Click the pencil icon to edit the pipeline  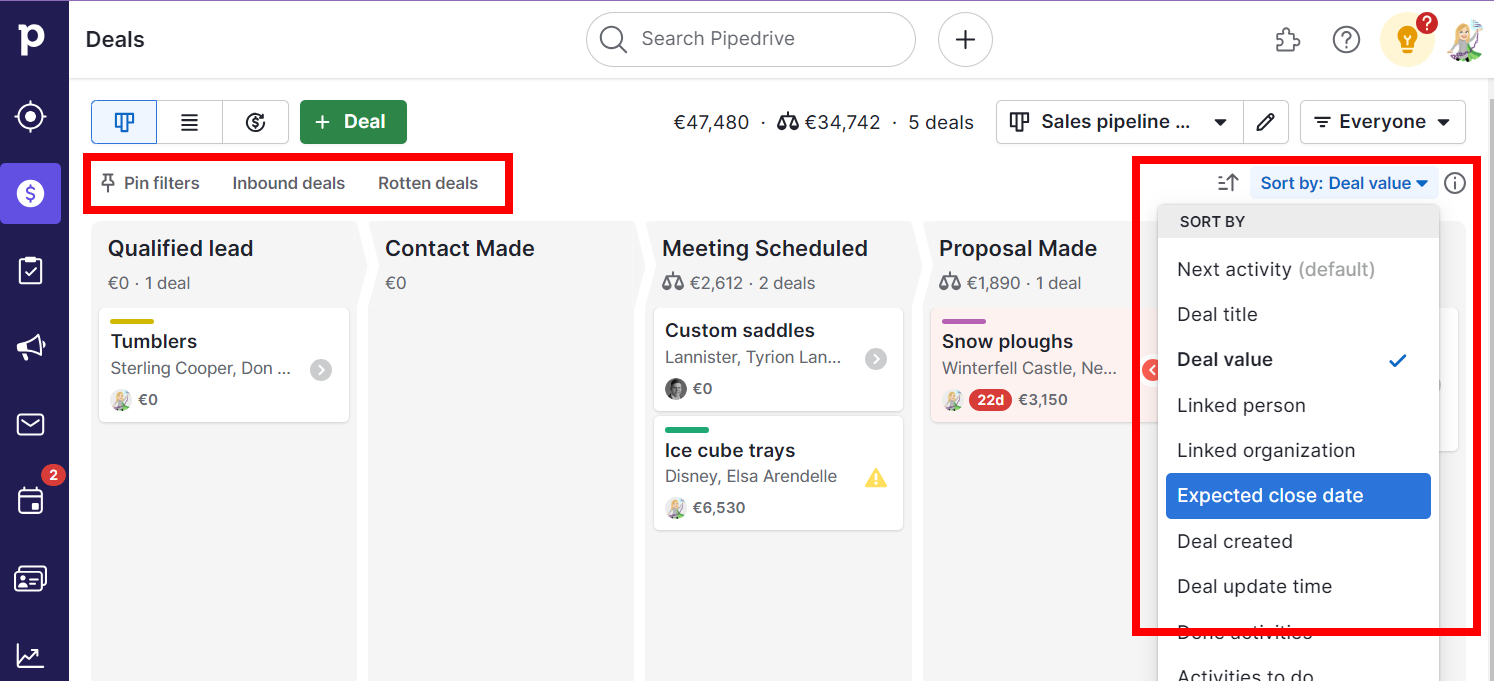click(x=1265, y=121)
